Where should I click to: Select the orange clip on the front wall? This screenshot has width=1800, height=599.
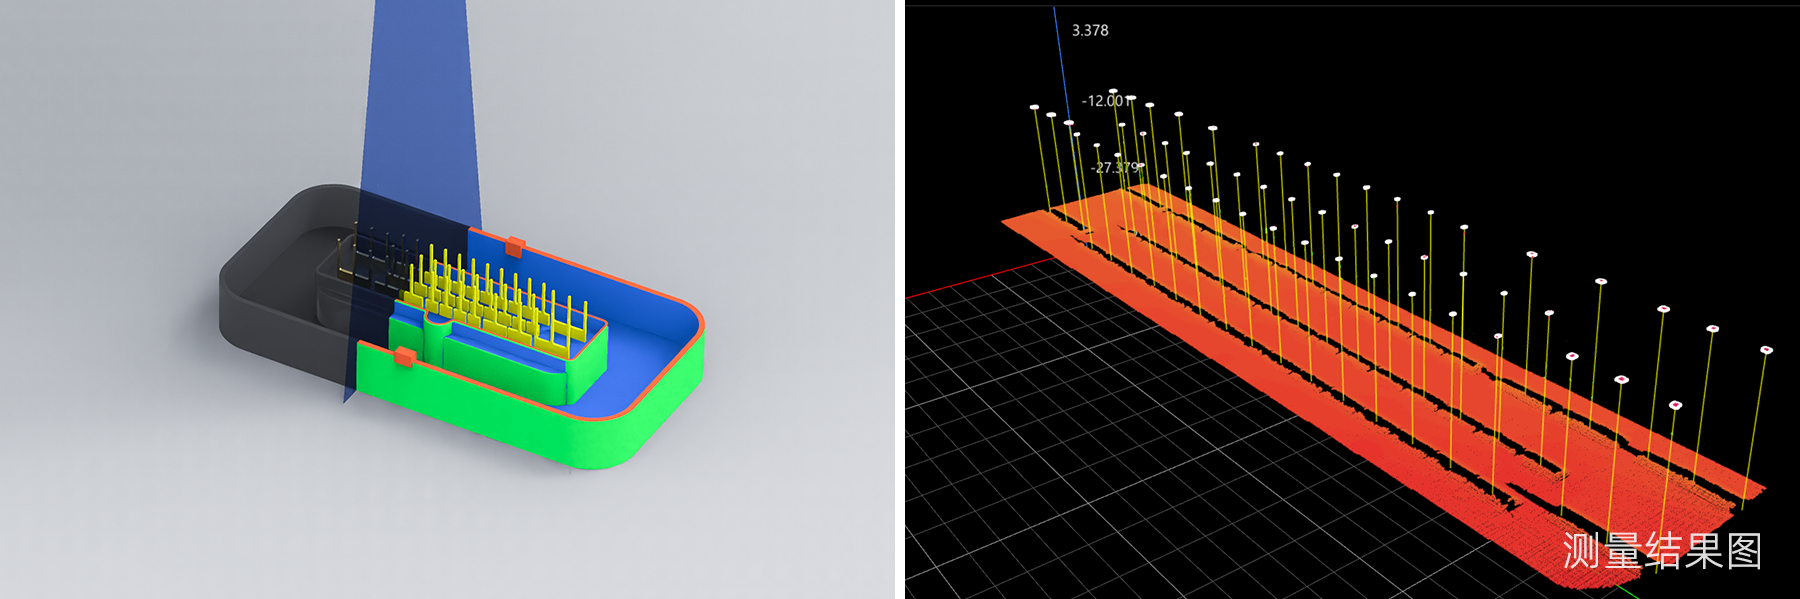(405, 356)
